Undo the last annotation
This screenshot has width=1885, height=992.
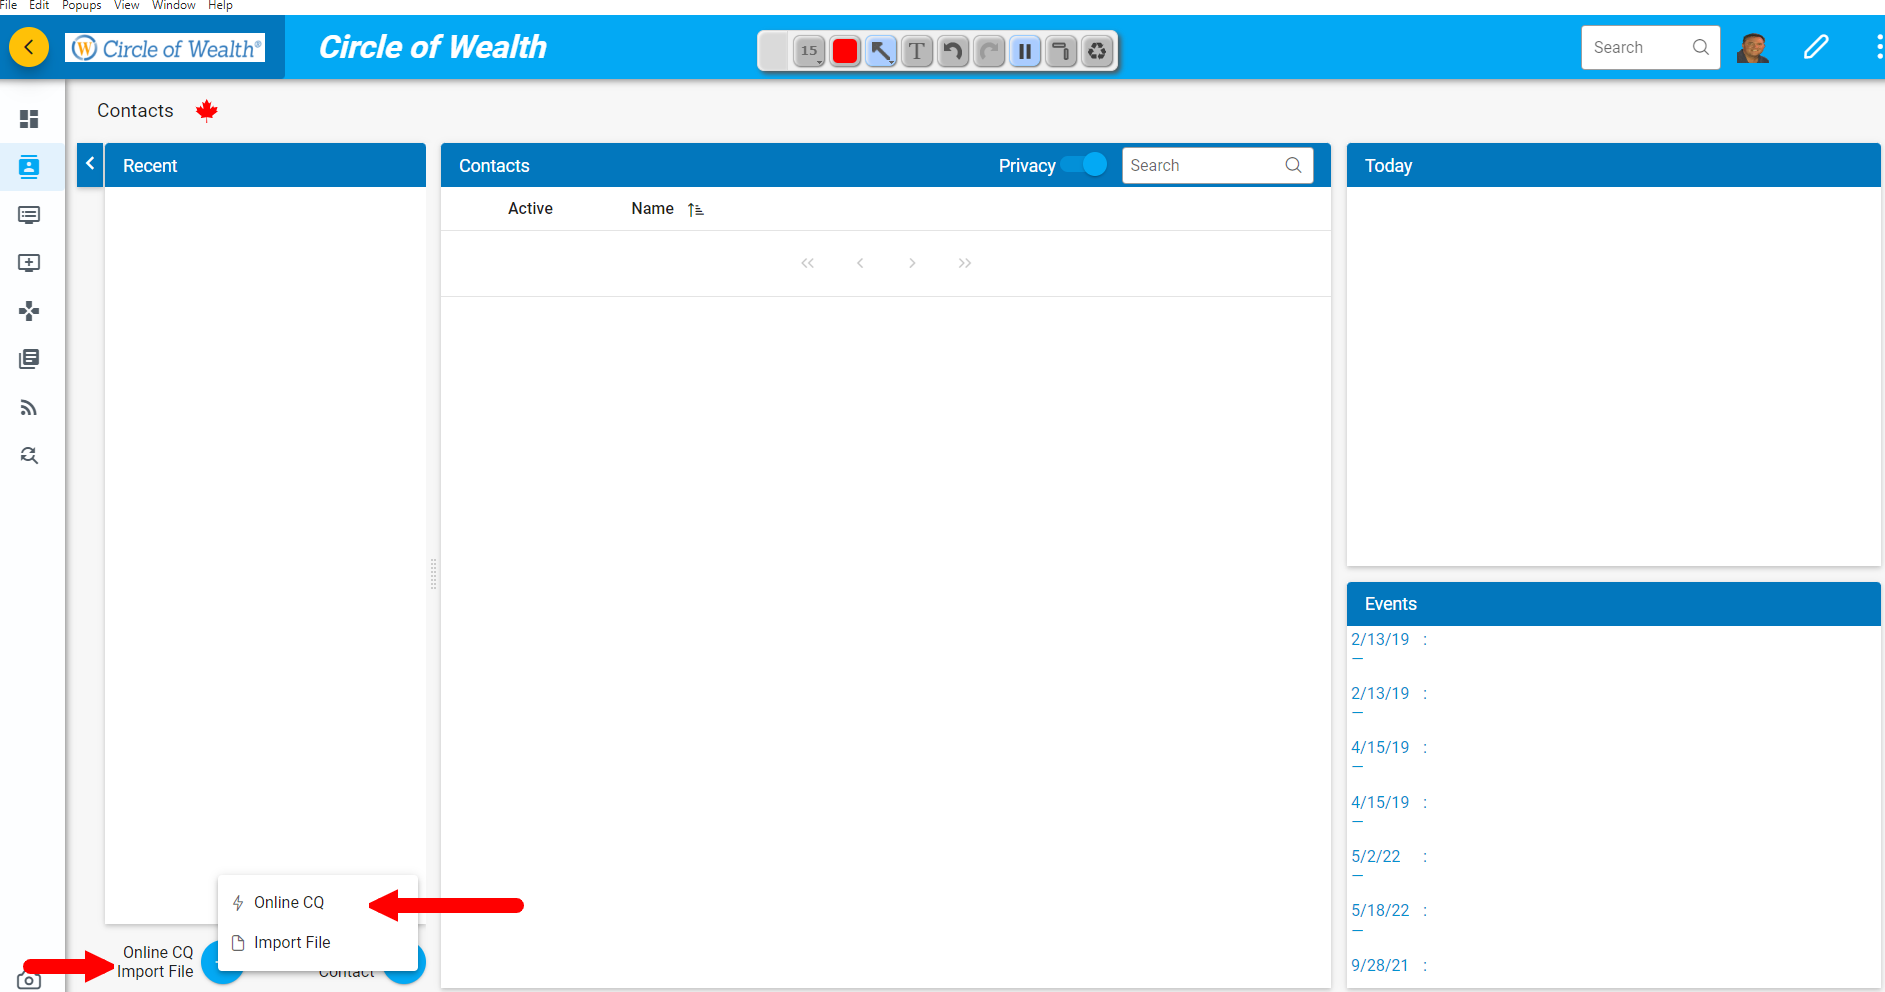click(953, 51)
